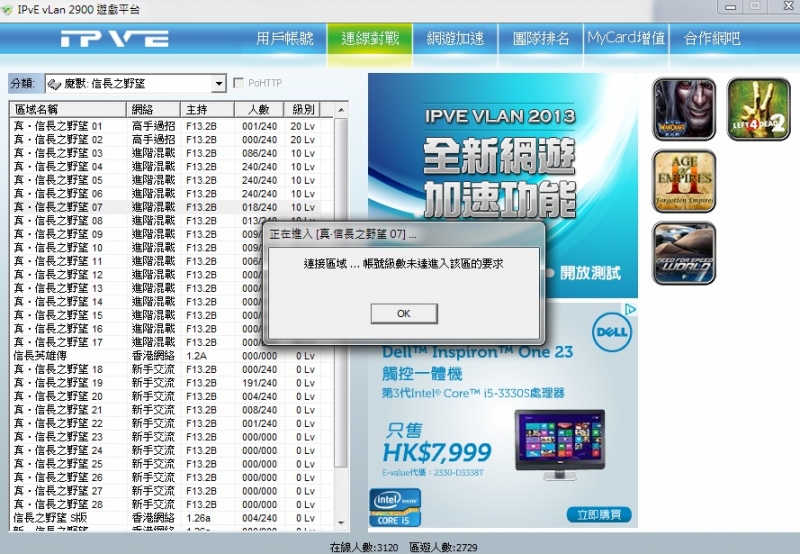800x554 pixels.
Task: Open the 分類 game category dropdown
Action: click(x=136, y=83)
